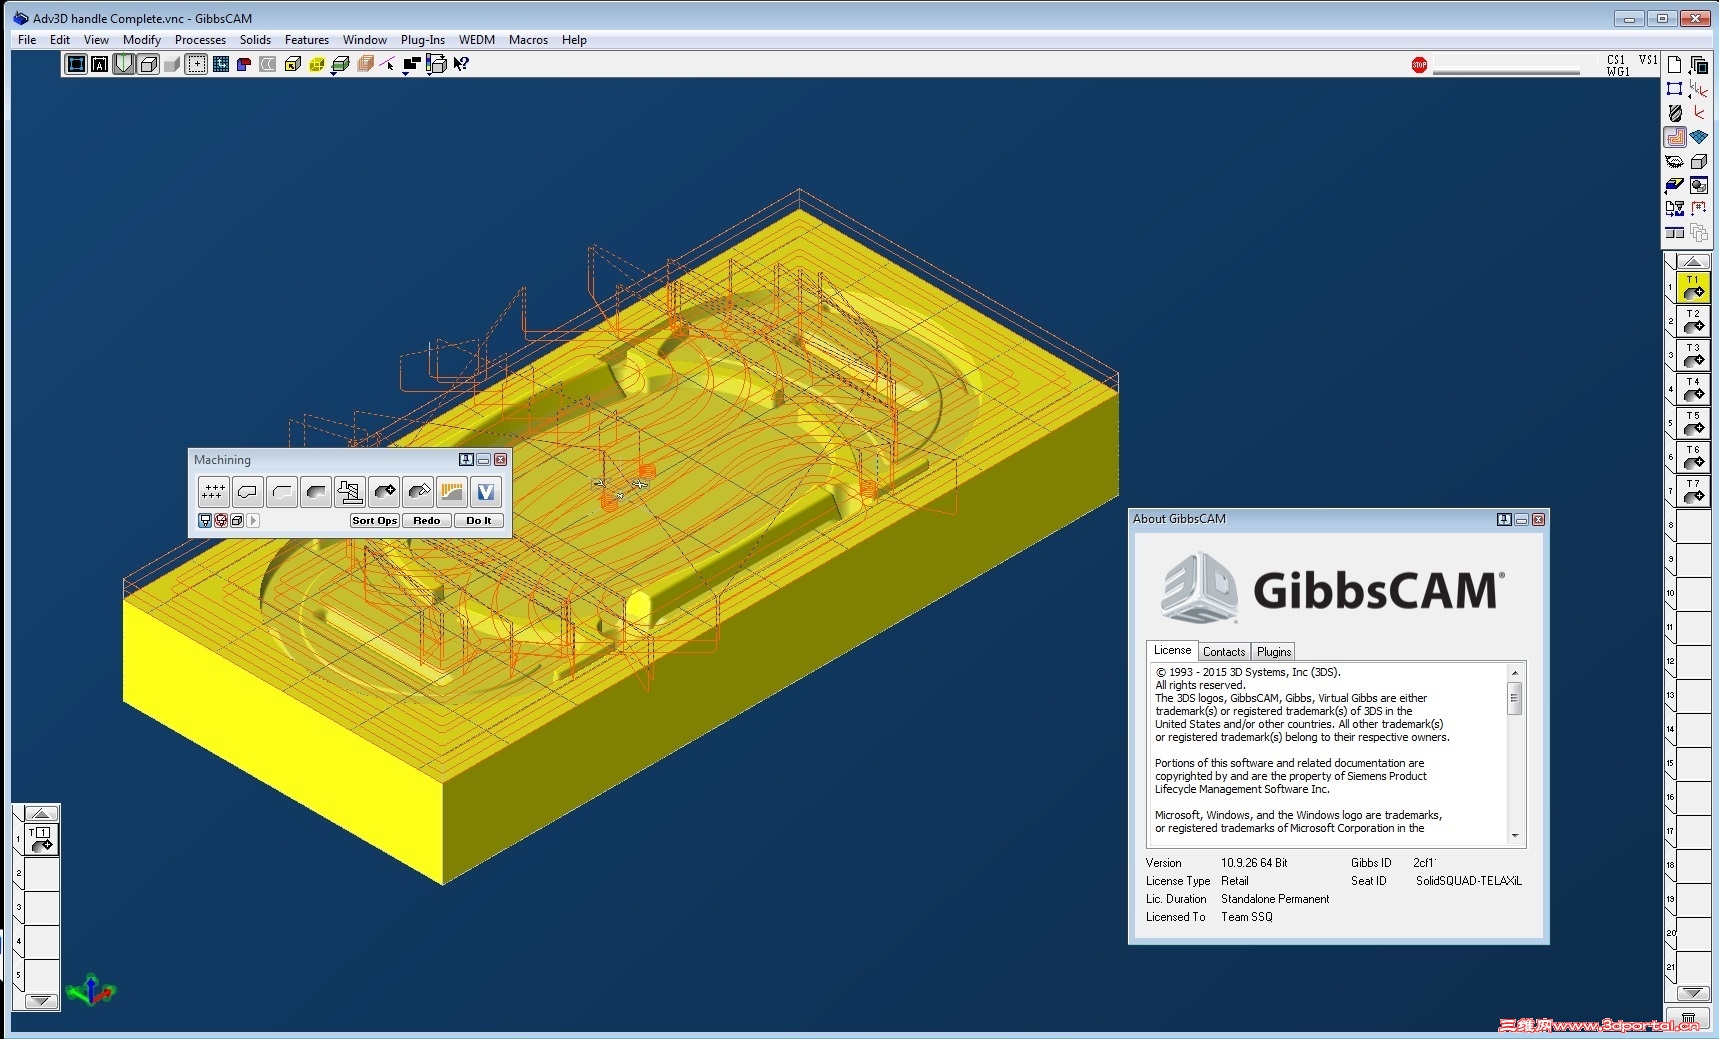Open the Post Processor icon
This screenshot has width=1719, height=1039.
coord(1675,209)
